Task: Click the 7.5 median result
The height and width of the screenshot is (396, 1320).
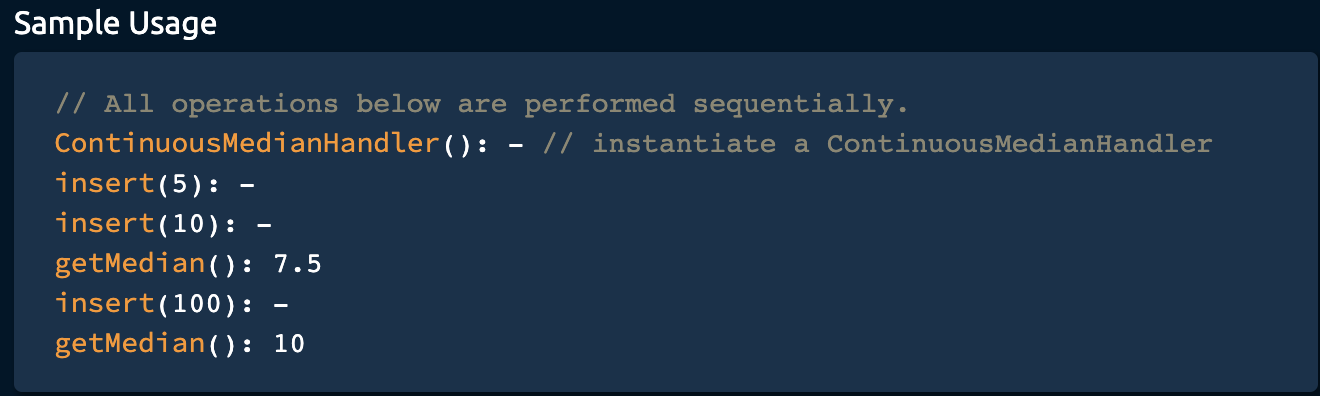Action: click(x=297, y=264)
